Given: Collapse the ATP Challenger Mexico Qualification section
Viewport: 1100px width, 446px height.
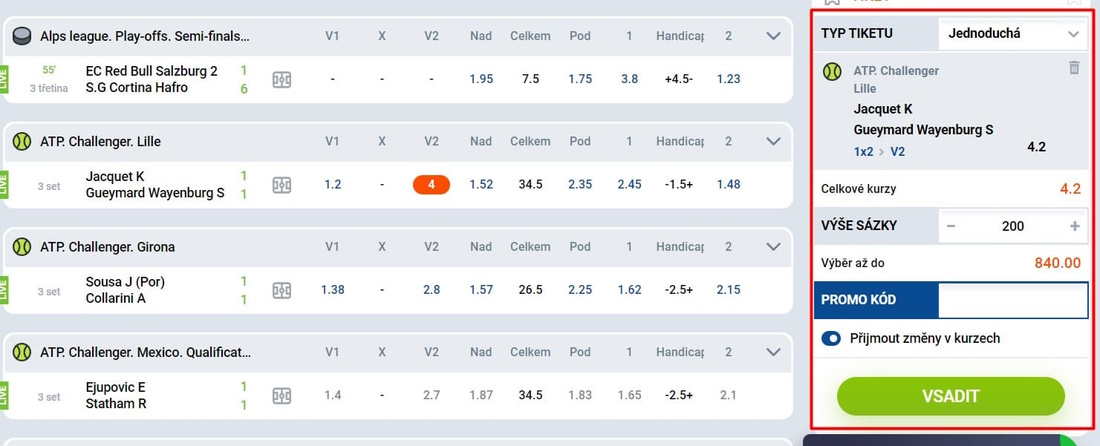Looking at the screenshot, I should (774, 352).
